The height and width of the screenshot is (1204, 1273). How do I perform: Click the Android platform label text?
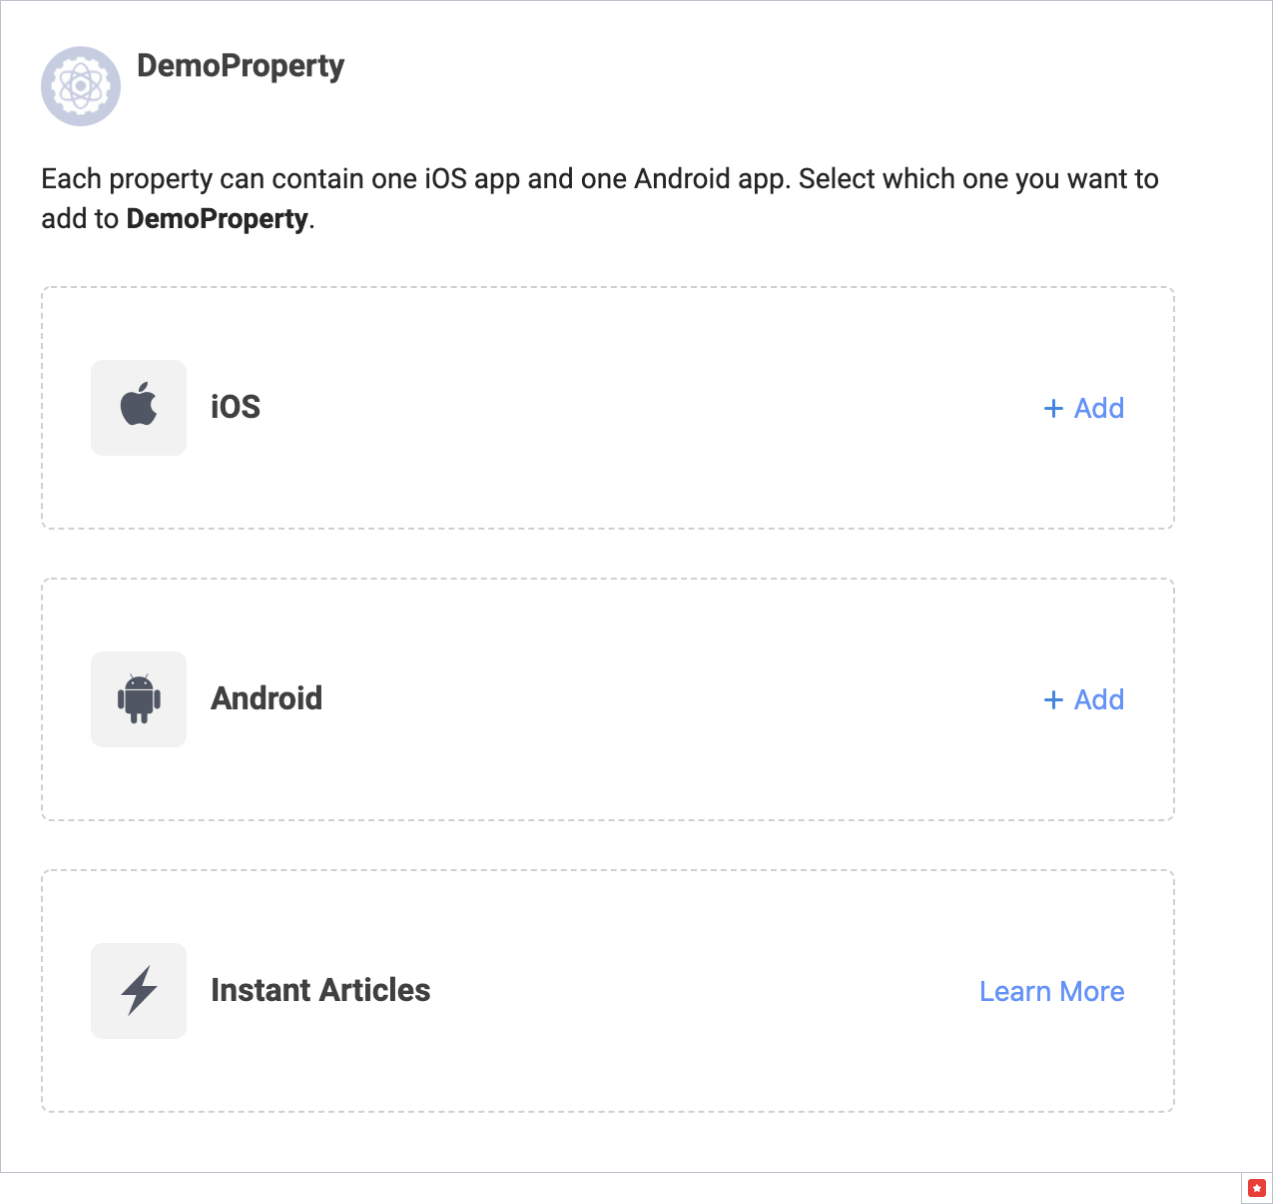click(x=266, y=698)
